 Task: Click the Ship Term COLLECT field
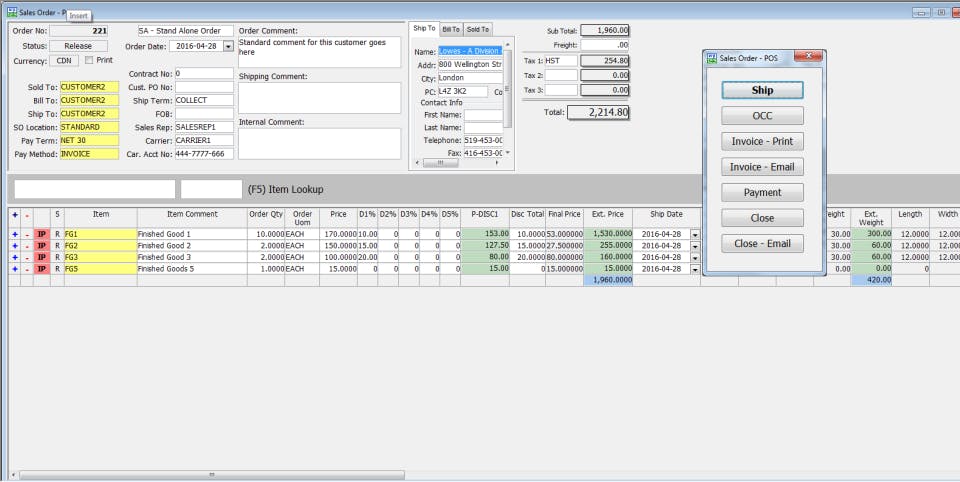[204, 100]
